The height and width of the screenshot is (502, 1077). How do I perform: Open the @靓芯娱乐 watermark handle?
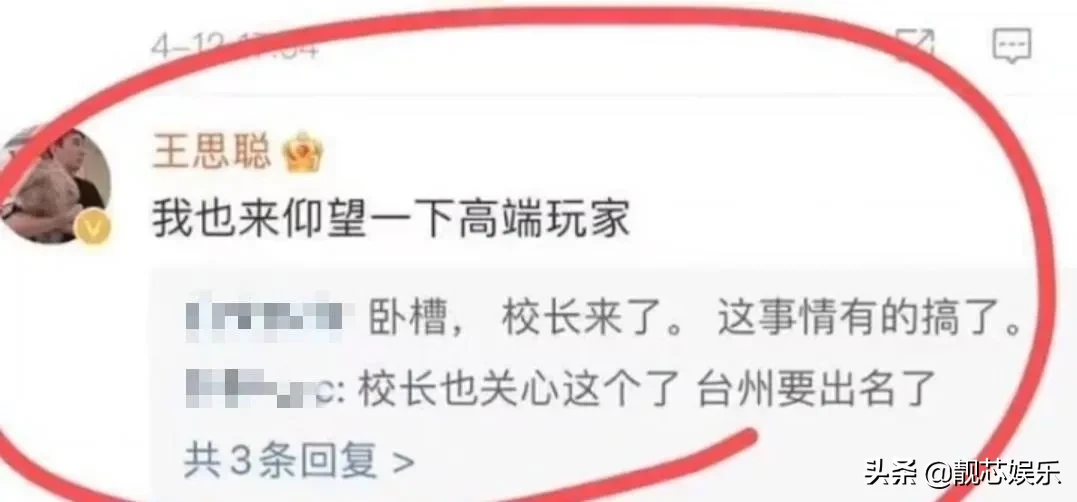tap(993, 474)
